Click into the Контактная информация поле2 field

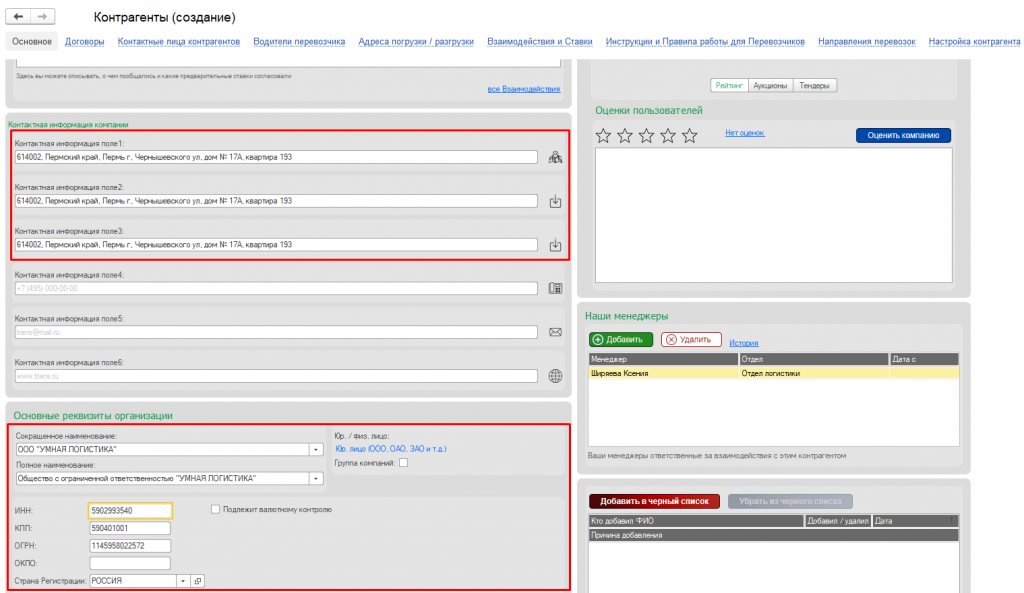[276, 201]
